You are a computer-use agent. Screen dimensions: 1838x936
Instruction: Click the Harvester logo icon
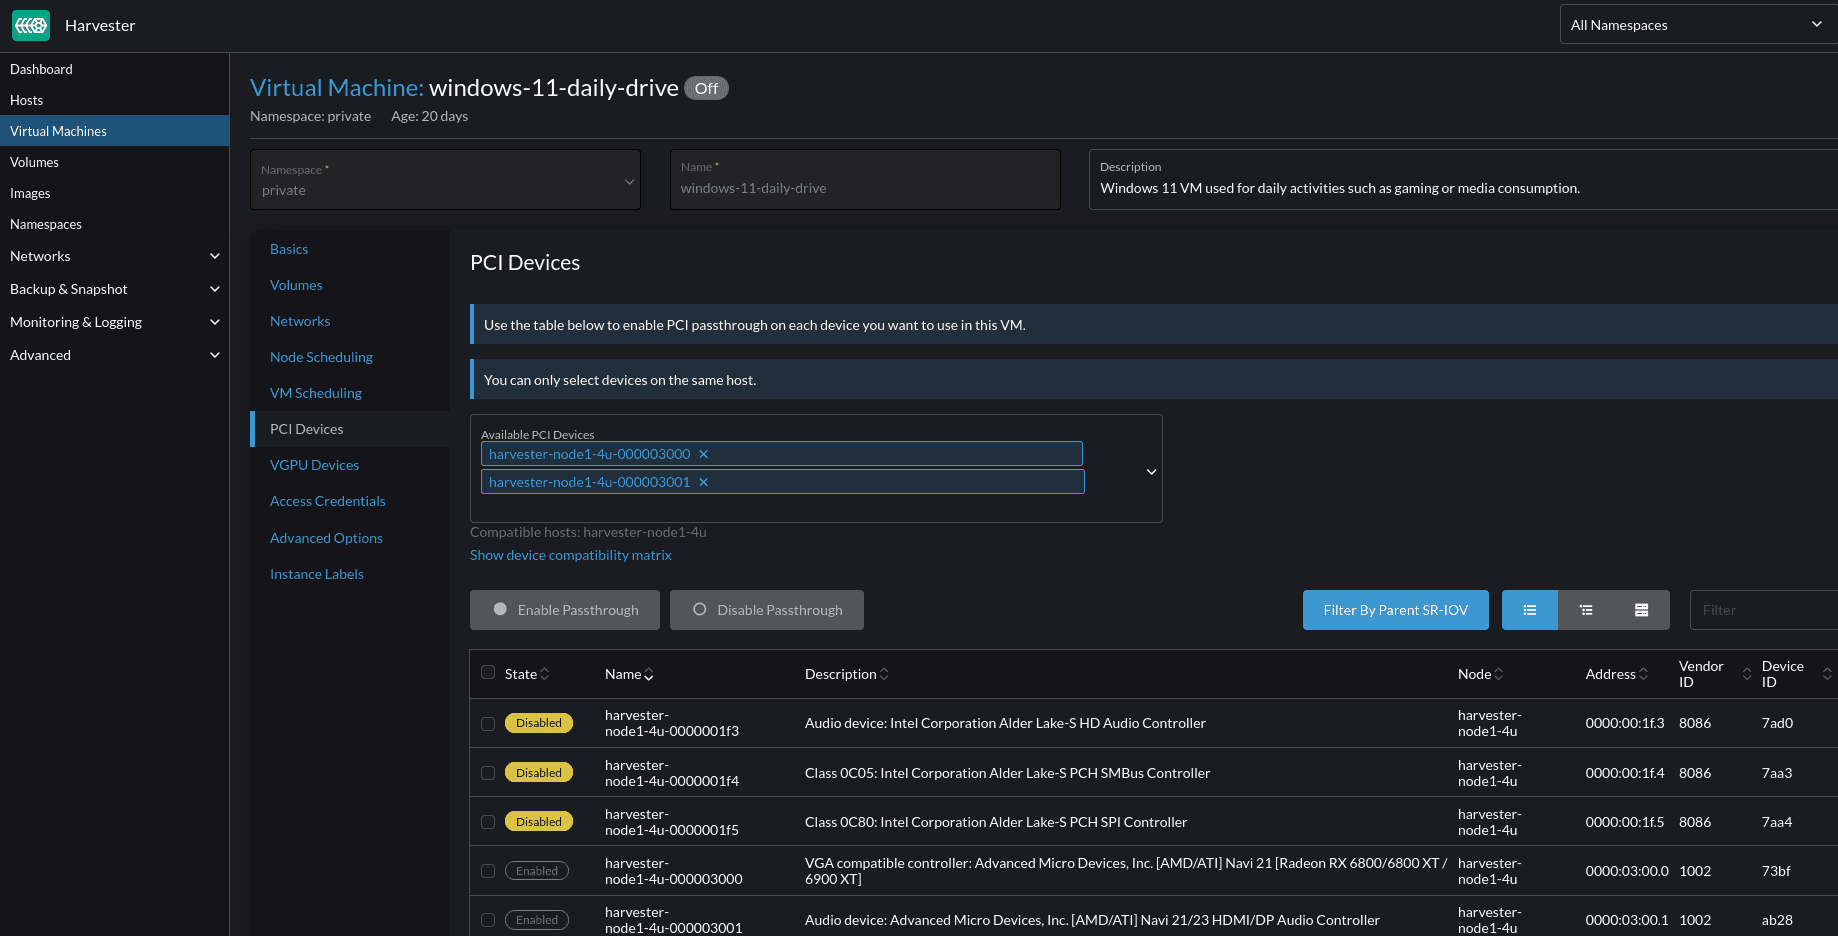click(x=31, y=25)
